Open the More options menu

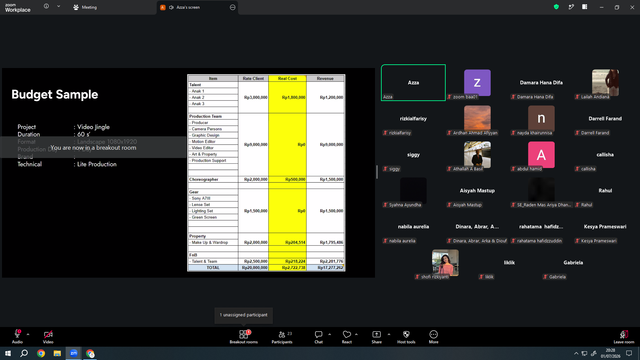pyautogui.click(x=433, y=337)
